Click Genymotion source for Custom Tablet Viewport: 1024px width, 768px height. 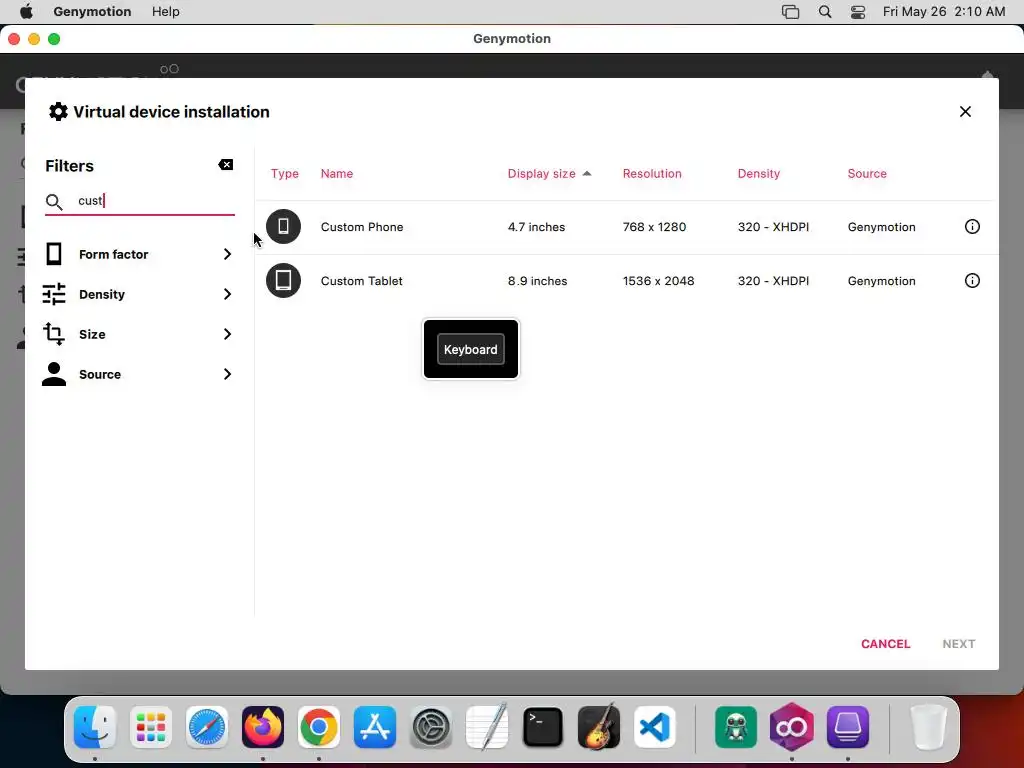pyautogui.click(x=882, y=281)
